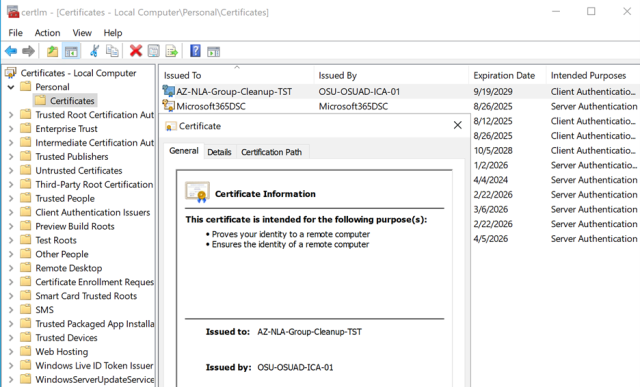The width and height of the screenshot is (640, 387).
Task: Click the Trusted Publishers folder icon
Action: click(26, 156)
